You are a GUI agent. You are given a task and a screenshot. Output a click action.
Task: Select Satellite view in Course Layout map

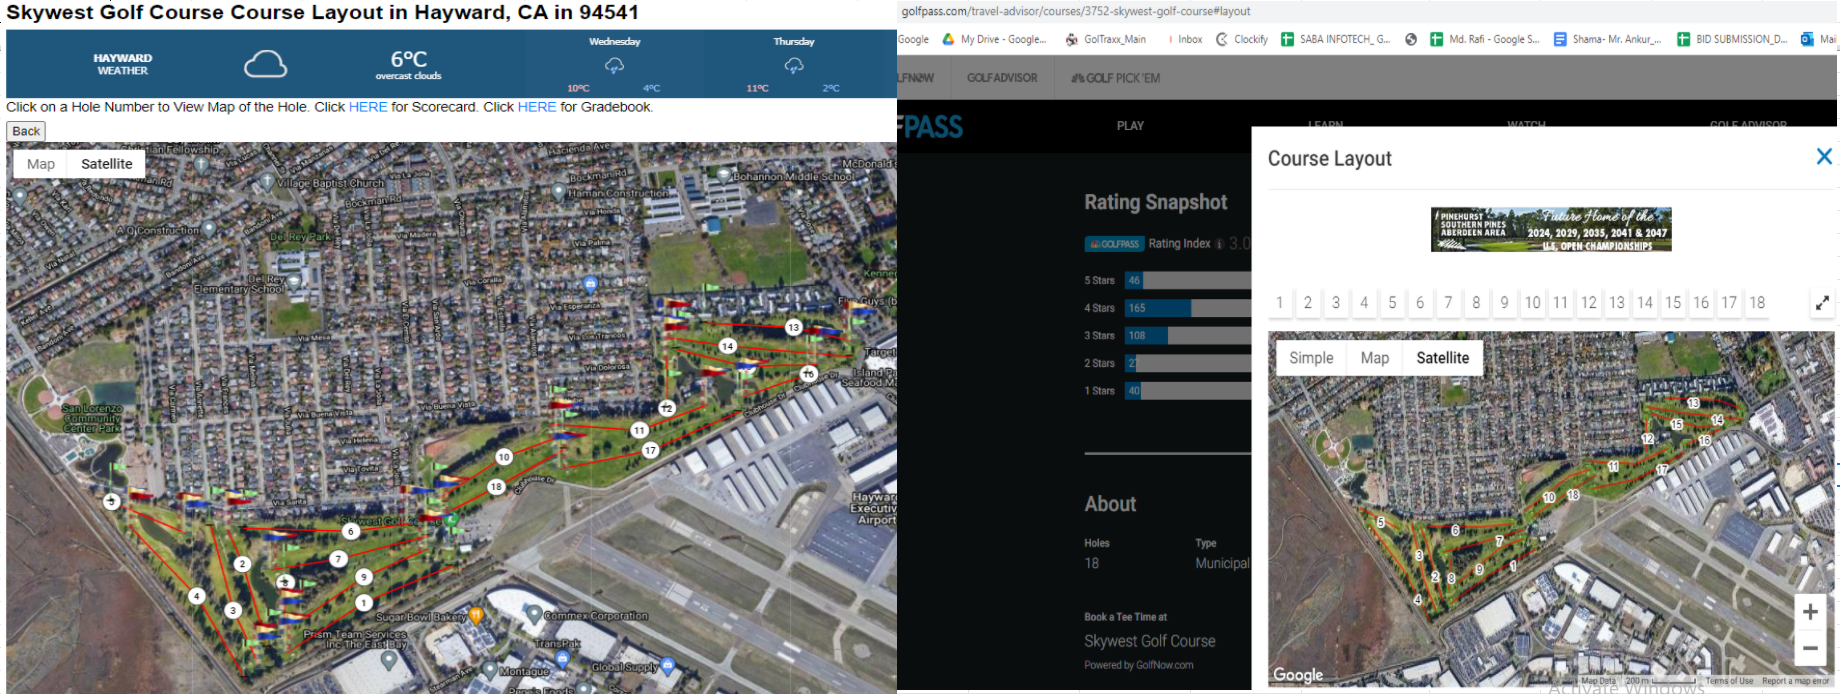click(1442, 358)
